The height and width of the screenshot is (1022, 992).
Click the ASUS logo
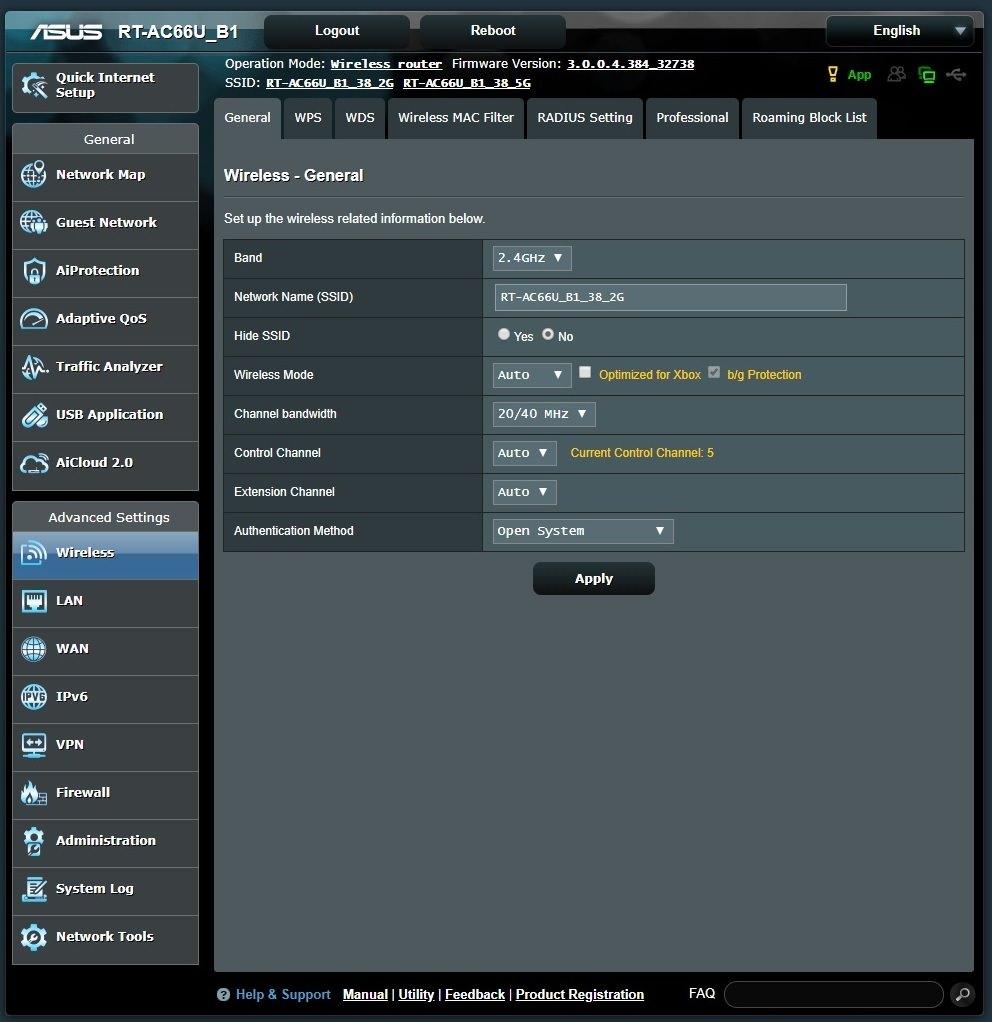[66, 31]
